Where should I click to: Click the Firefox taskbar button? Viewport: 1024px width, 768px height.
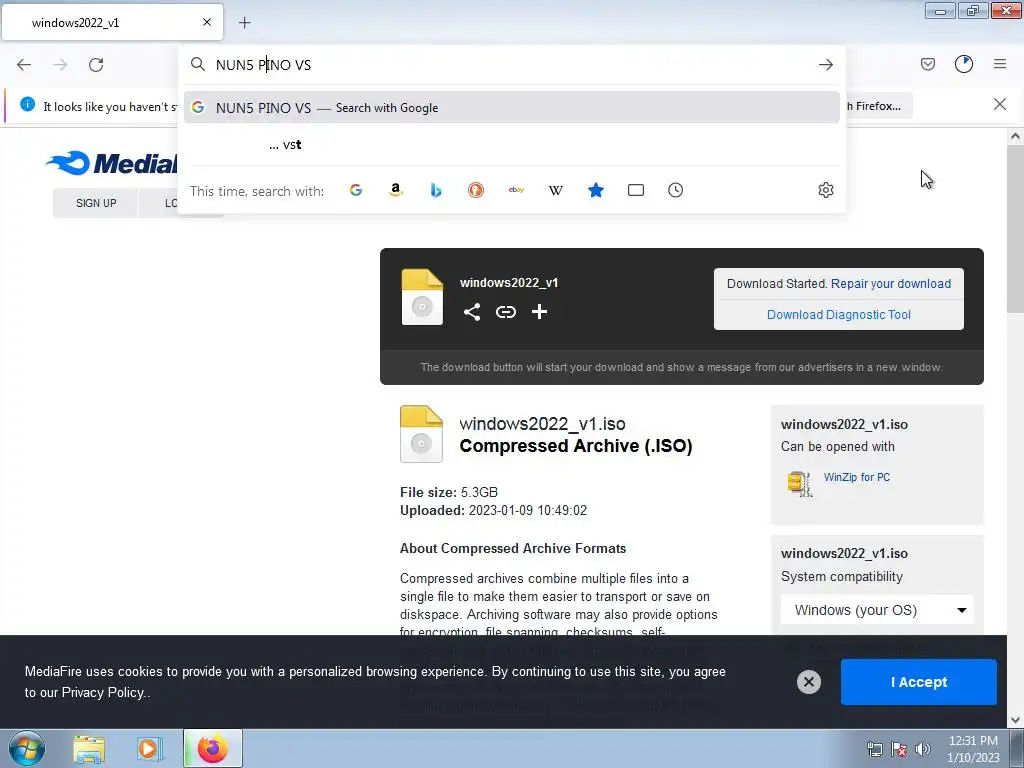tap(213, 748)
